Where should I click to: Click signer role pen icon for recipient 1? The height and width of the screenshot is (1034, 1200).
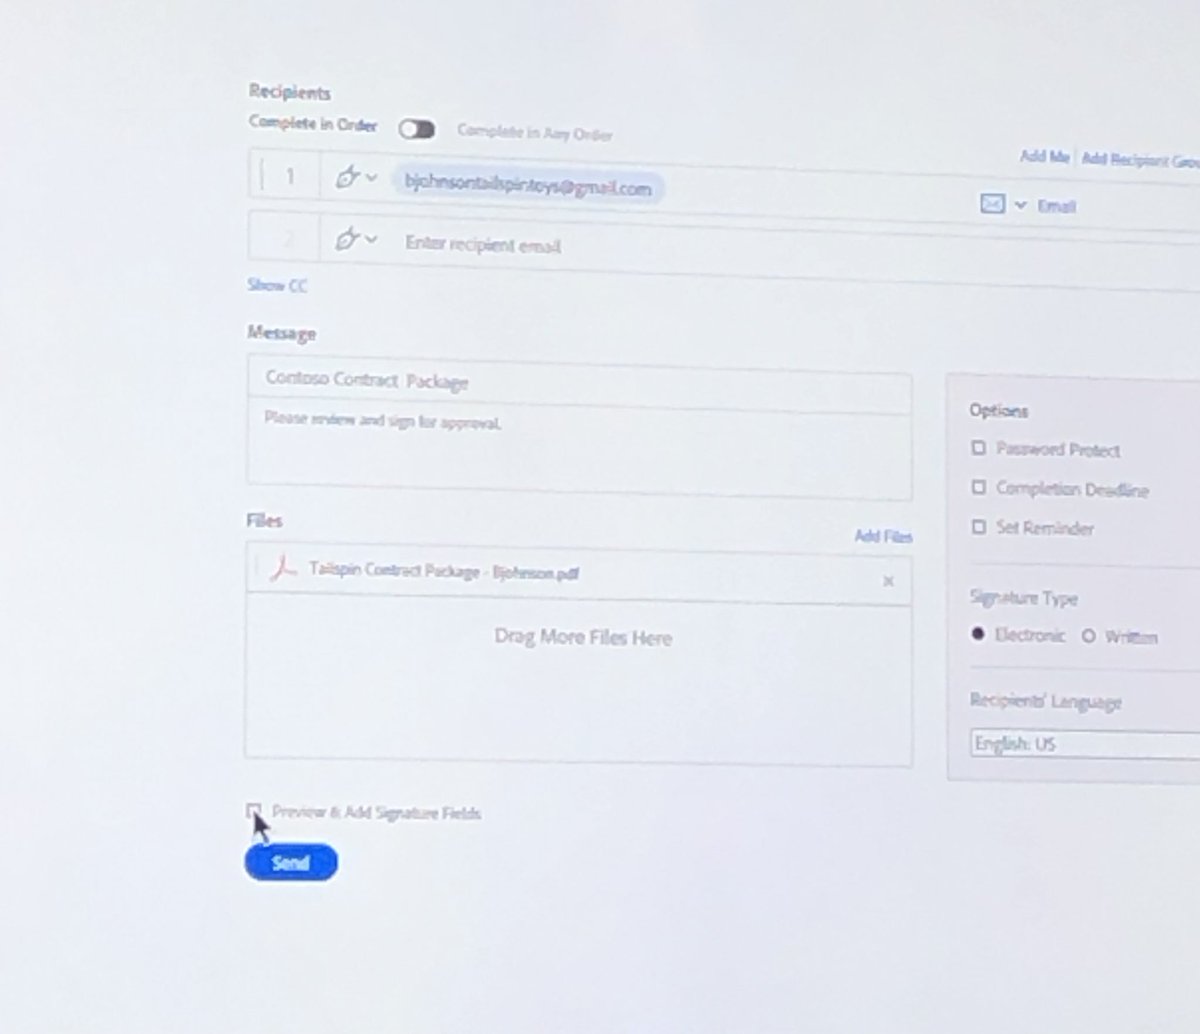click(x=347, y=178)
